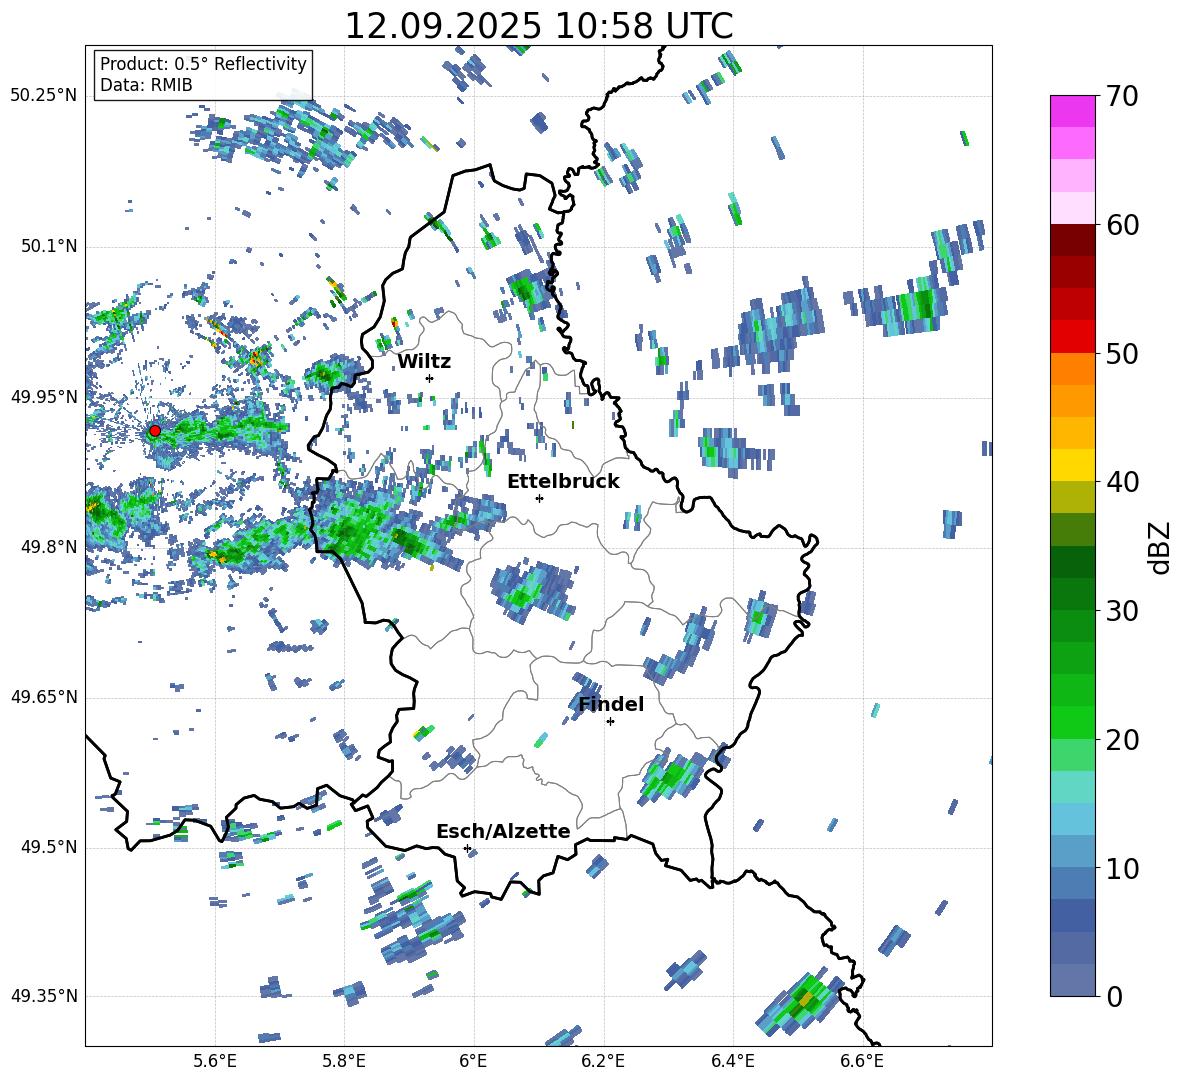Viewport: 1184px width, 1081px height.
Task: Click the dBZ colorbar label
Action: (x=1159, y=547)
